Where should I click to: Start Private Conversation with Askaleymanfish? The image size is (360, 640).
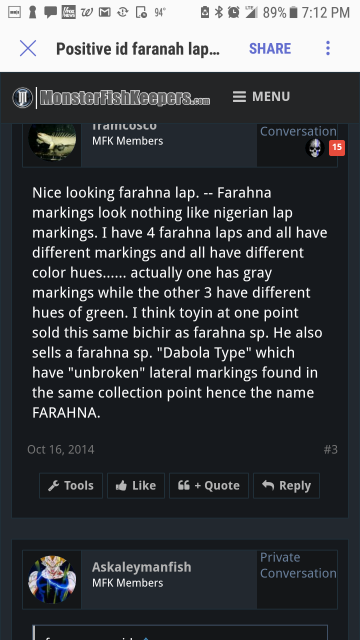point(298,565)
